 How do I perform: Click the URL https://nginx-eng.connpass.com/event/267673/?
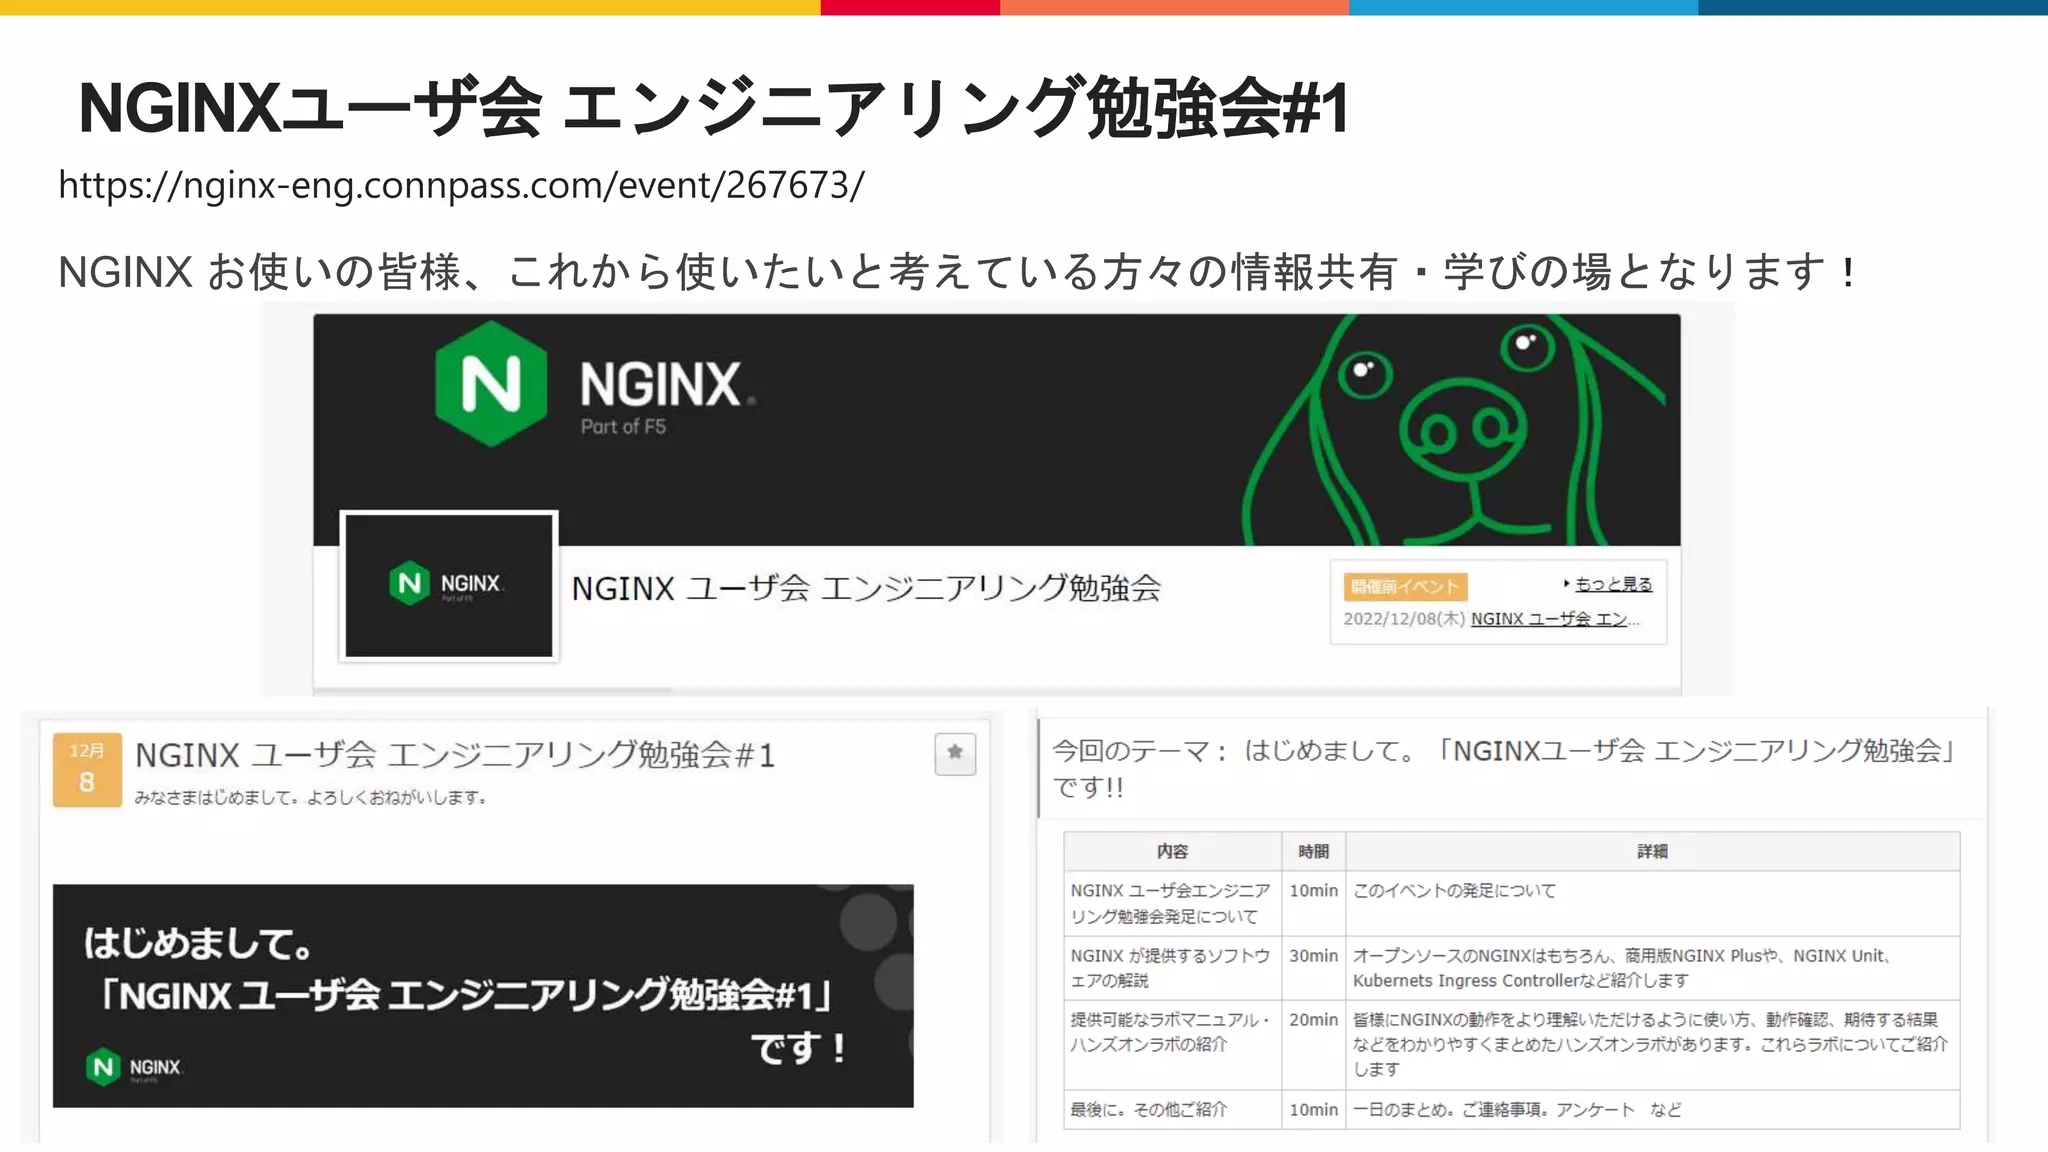[461, 185]
